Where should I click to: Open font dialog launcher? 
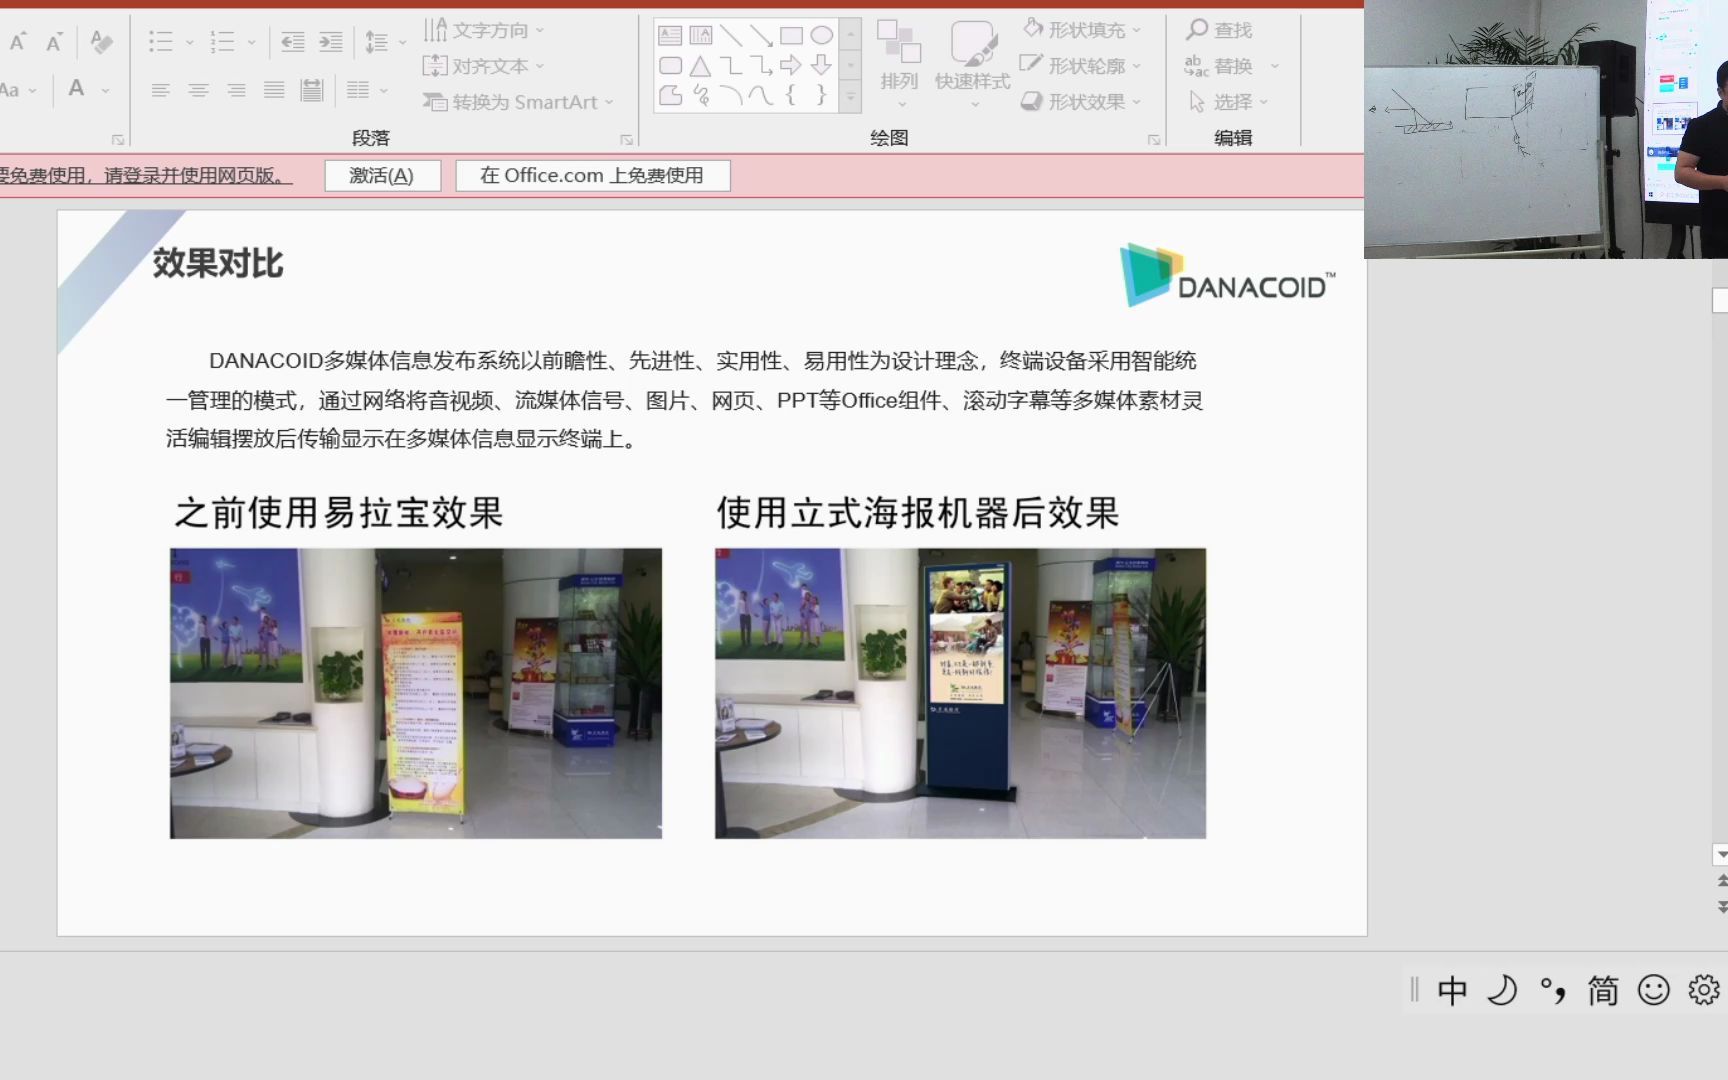[118, 140]
